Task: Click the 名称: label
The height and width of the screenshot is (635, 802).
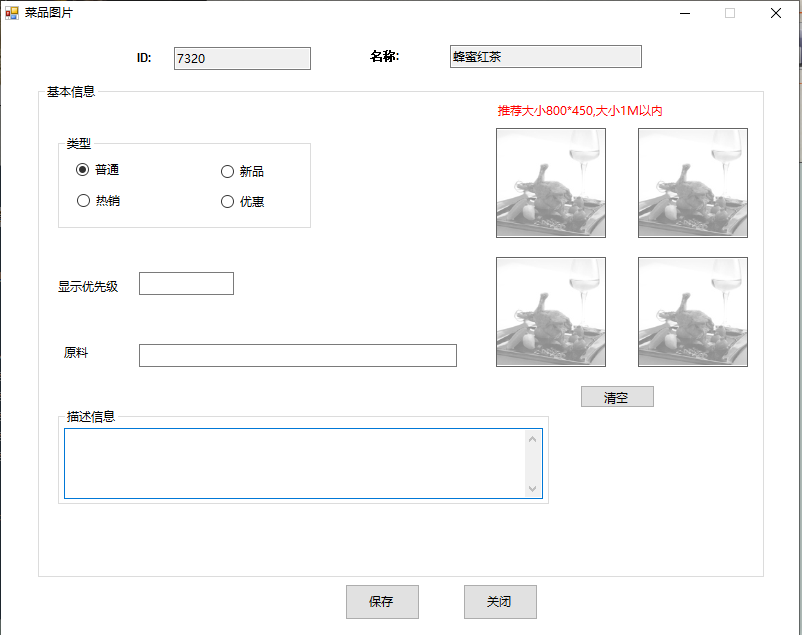Action: pyautogui.click(x=384, y=56)
